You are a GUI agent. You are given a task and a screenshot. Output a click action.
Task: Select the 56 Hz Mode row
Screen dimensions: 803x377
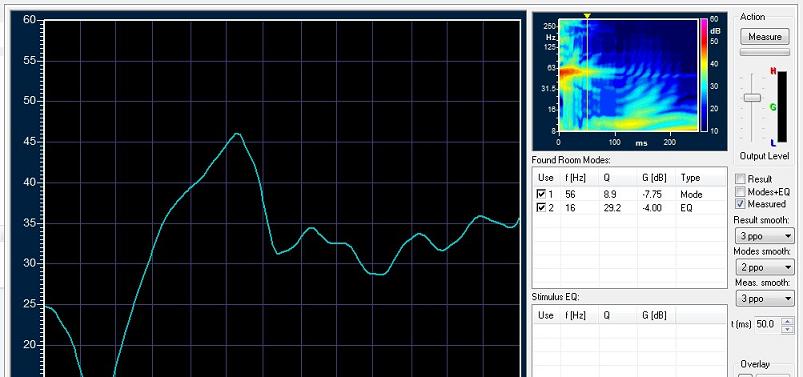pyautogui.click(x=629, y=194)
